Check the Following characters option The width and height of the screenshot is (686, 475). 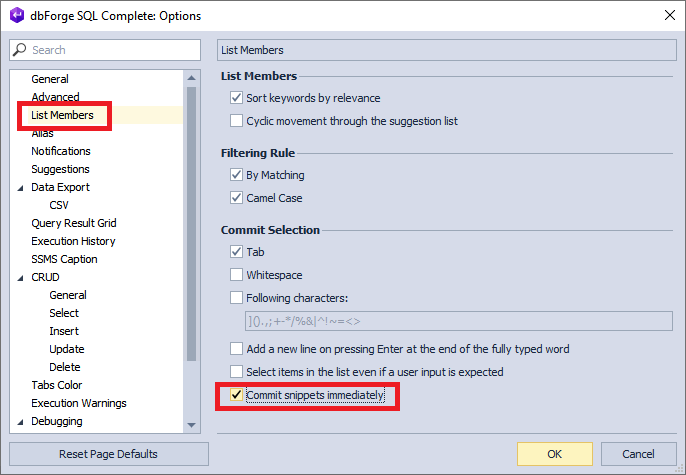pos(236,297)
